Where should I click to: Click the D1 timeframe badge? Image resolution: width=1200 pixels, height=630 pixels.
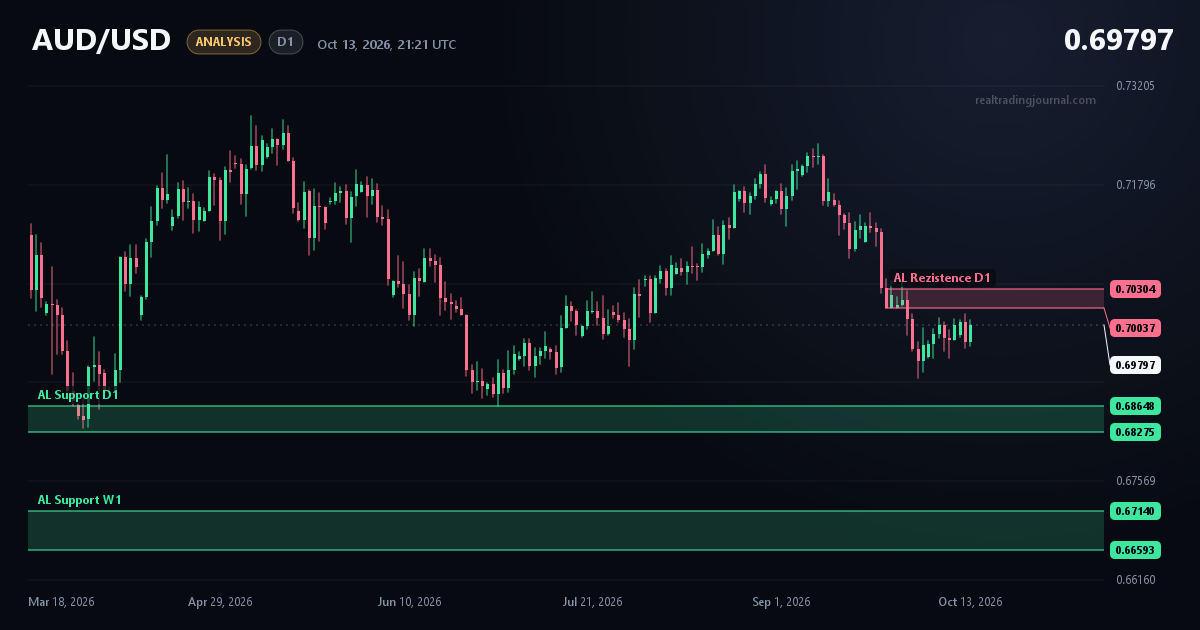tap(285, 42)
